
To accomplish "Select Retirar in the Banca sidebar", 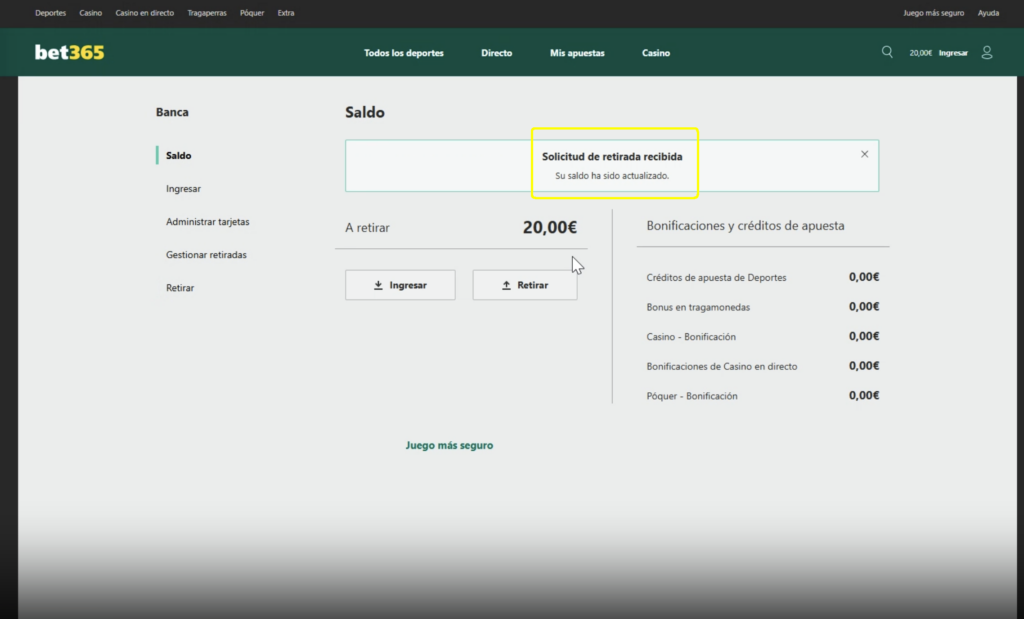I will click(180, 288).
